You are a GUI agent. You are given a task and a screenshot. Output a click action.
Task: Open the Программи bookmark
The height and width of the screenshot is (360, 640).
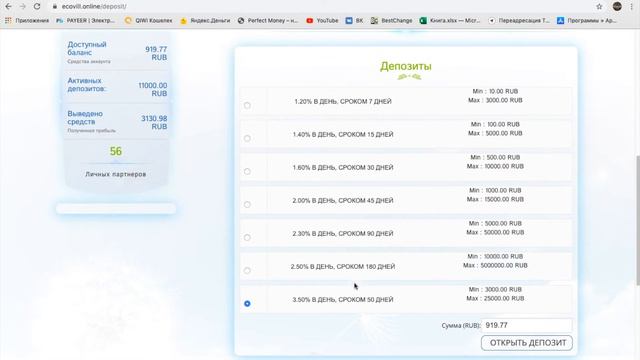pos(587,20)
